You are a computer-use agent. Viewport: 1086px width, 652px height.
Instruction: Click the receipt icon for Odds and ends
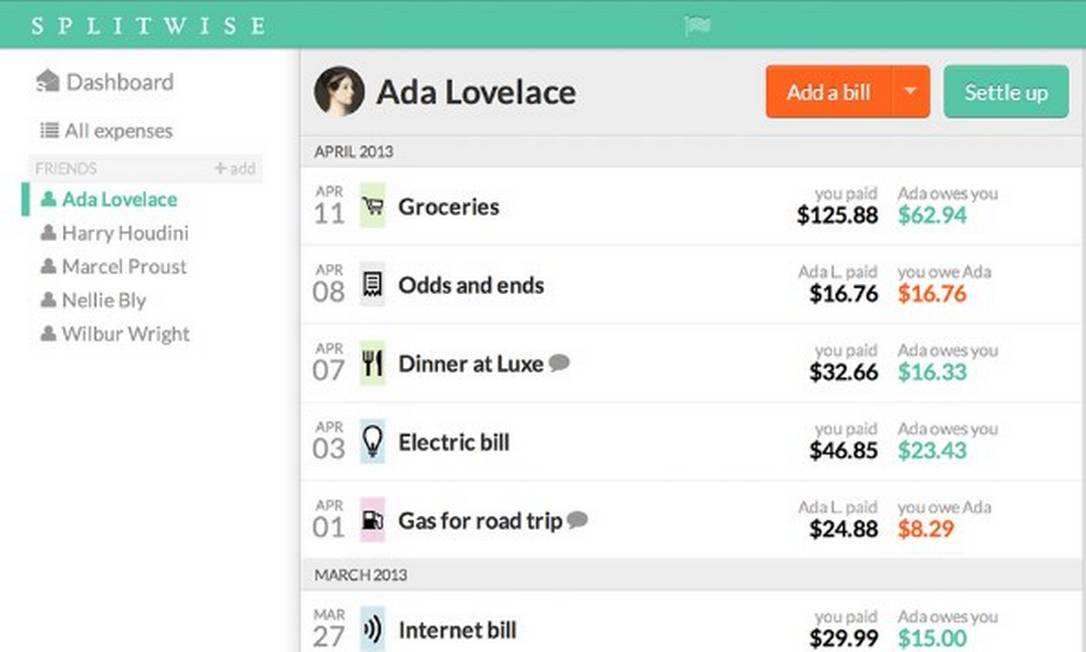coord(372,285)
